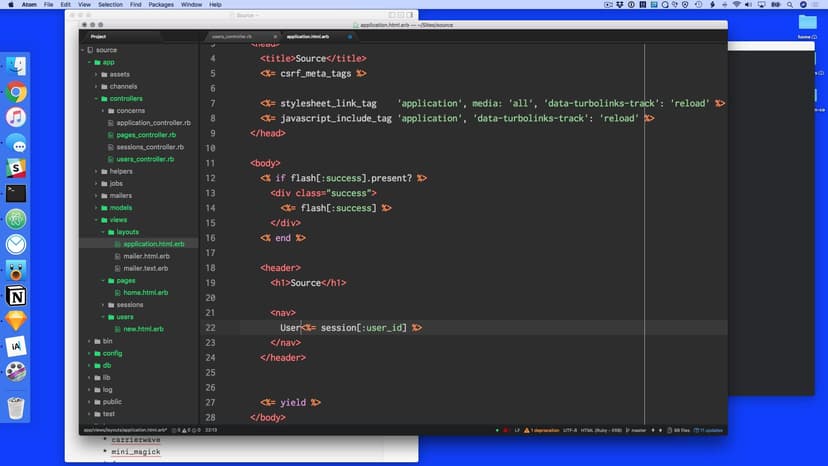This screenshot has height=466, width=828.
Task: Place cursor on the yield line
Action: (x=300, y=402)
